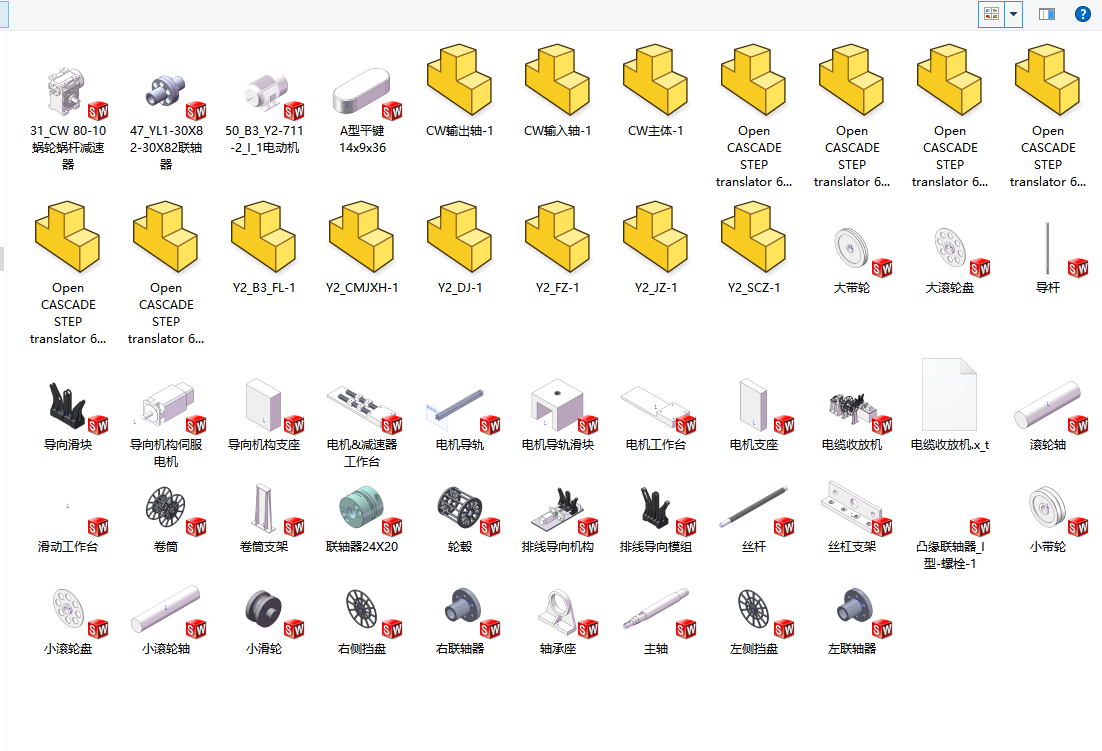1102x751 pixels.
Task: Select the 电机&减速器工作台 file
Action: point(362,406)
